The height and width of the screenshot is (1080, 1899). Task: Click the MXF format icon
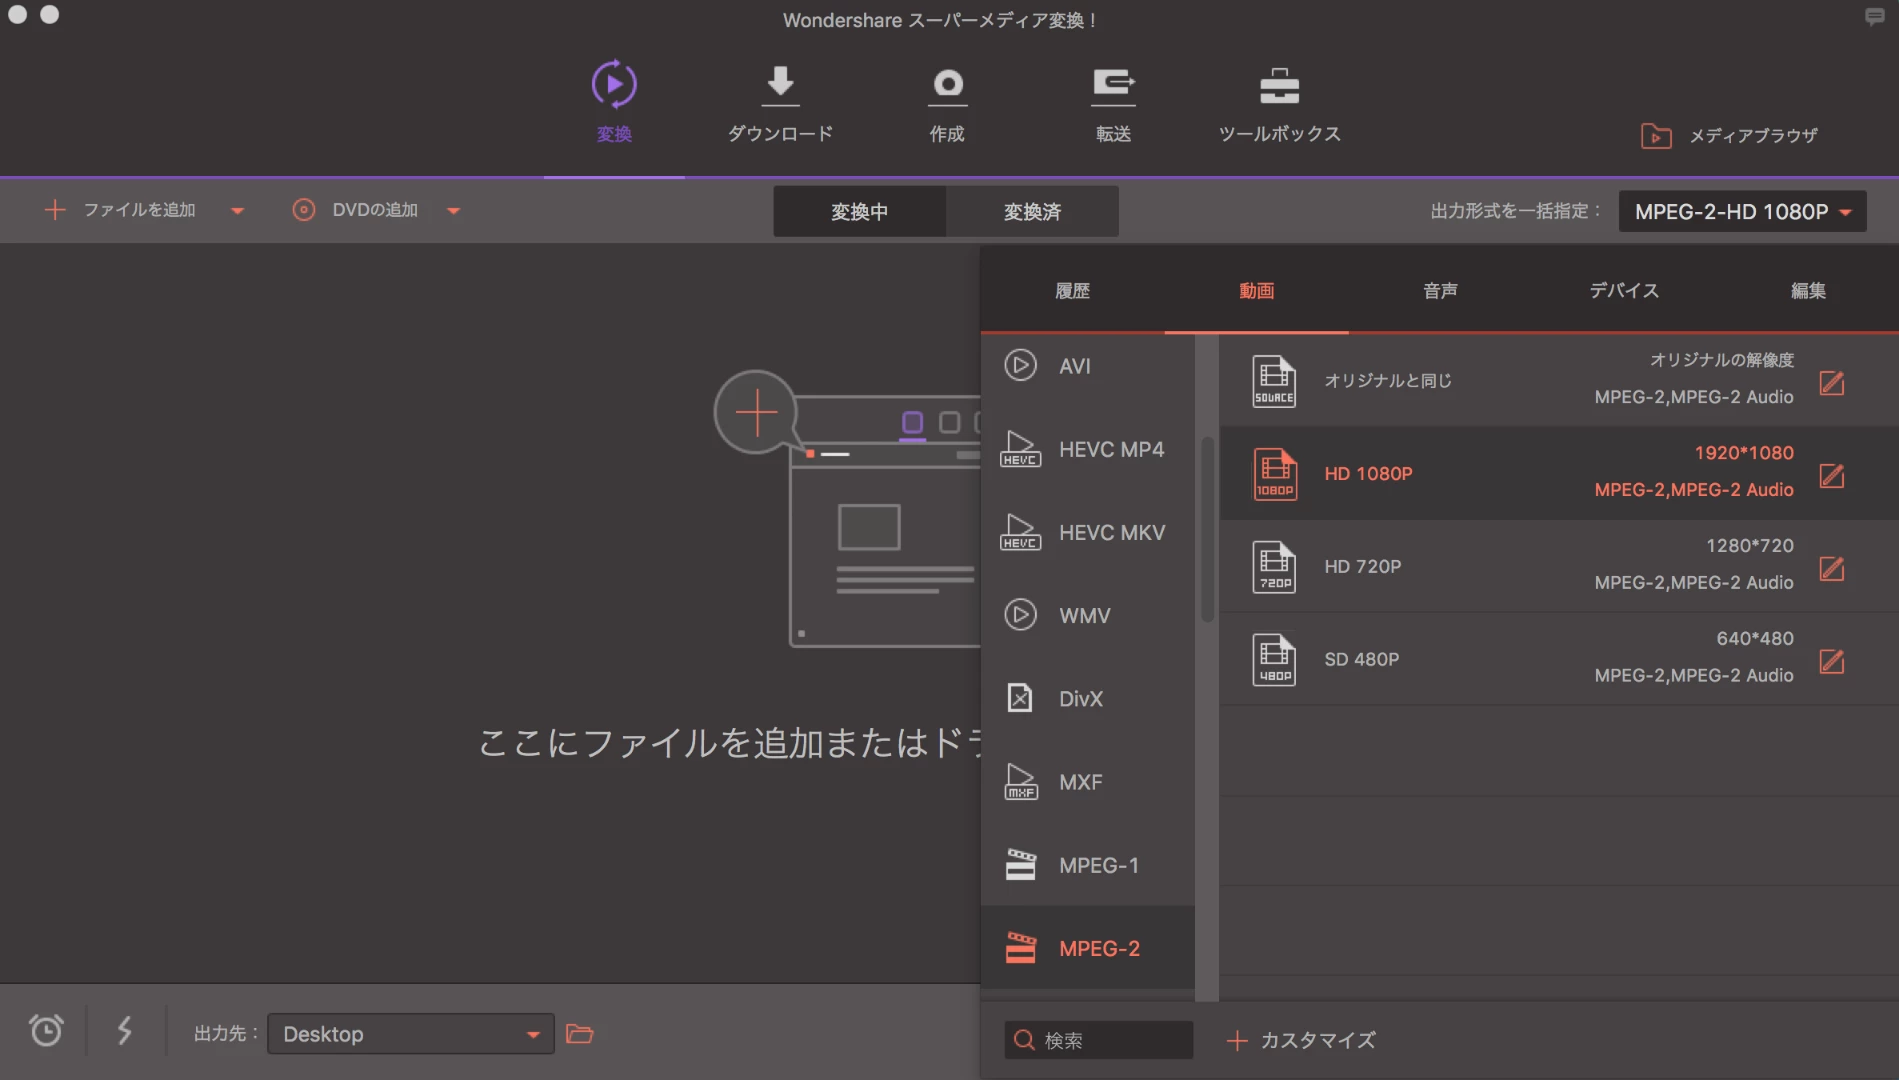[1020, 781]
